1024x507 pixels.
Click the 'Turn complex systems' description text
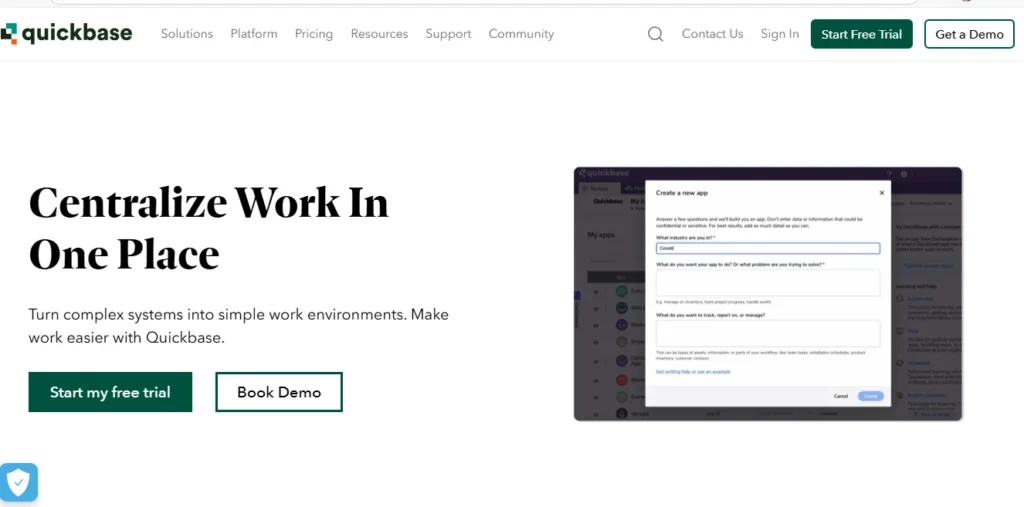click(x=239, y=326)
